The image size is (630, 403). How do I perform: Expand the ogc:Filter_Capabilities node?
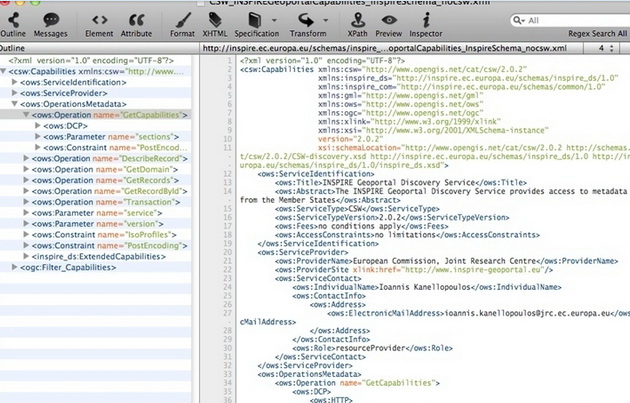[x=15, y=267]
